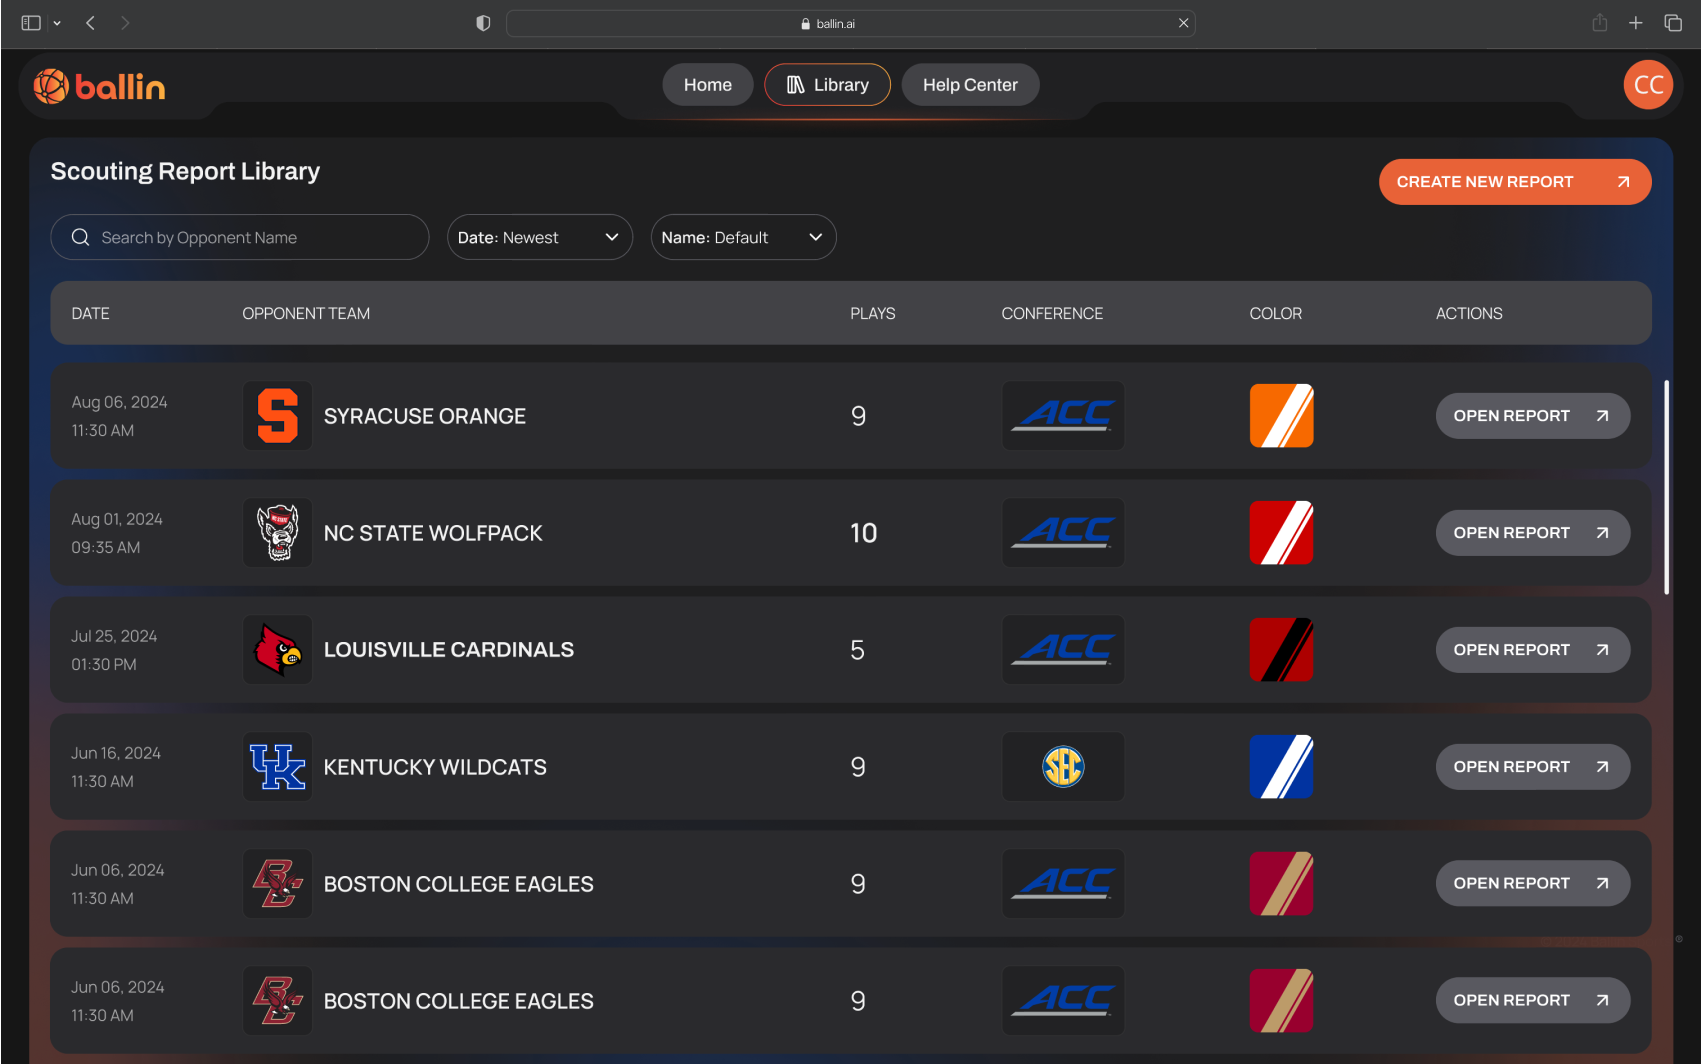Click the ACC conference logo for Louisville
This screenshot has height=1064, width=1701.
[1063, 650]
